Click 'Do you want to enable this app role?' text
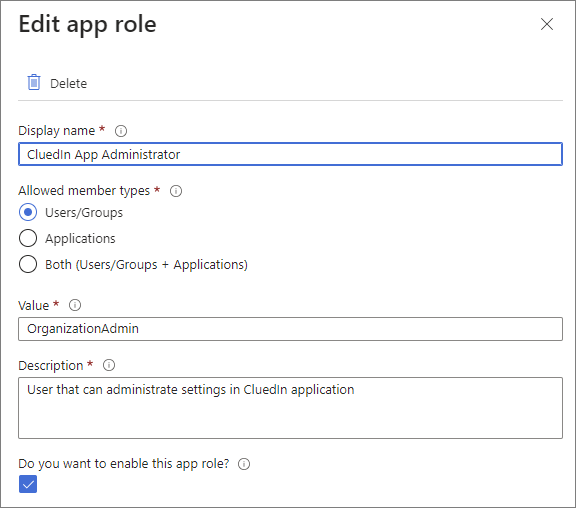 point(124,464)
